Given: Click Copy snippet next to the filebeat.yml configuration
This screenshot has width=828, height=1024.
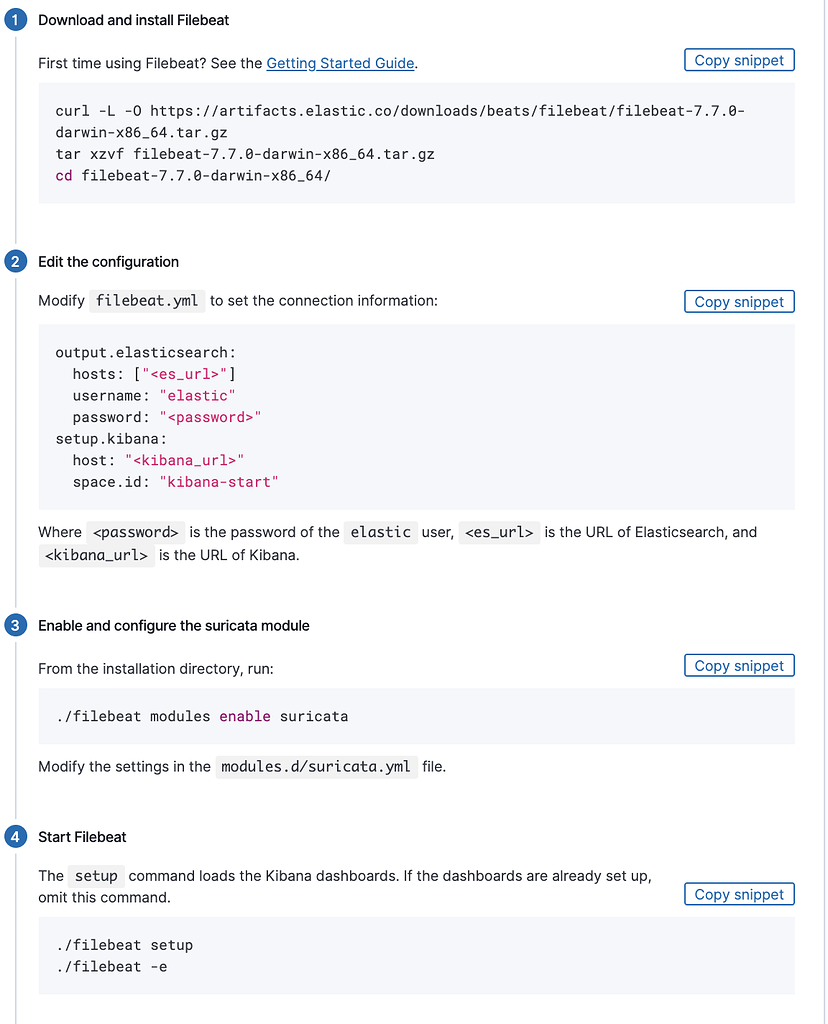Looking at the screenshot, I should [x=739, y=301].
